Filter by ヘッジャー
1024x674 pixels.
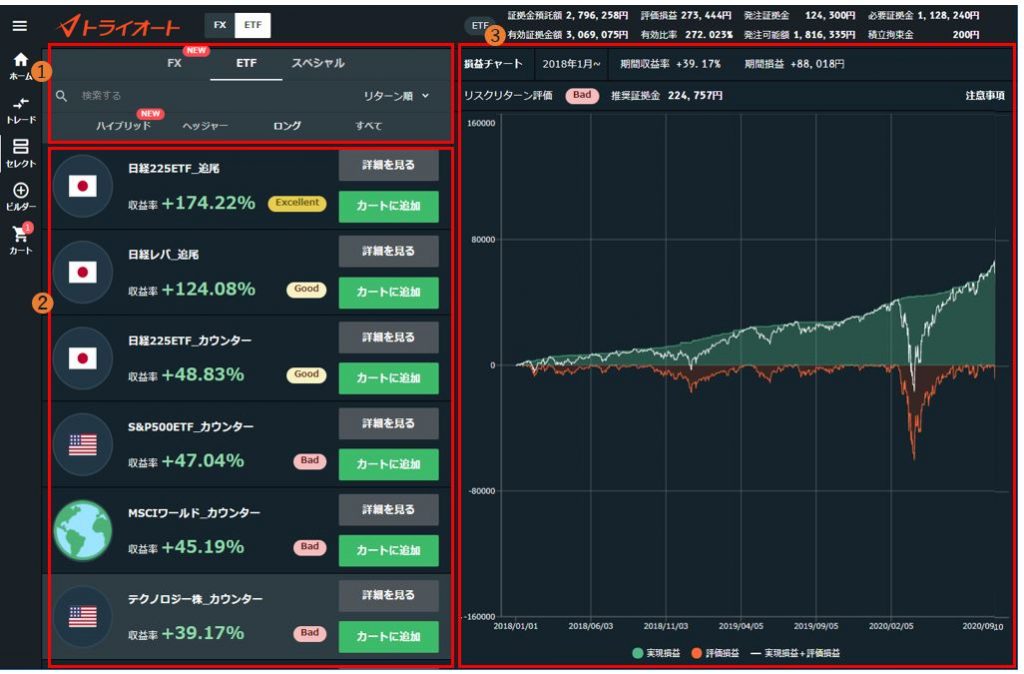click(205, 125)
